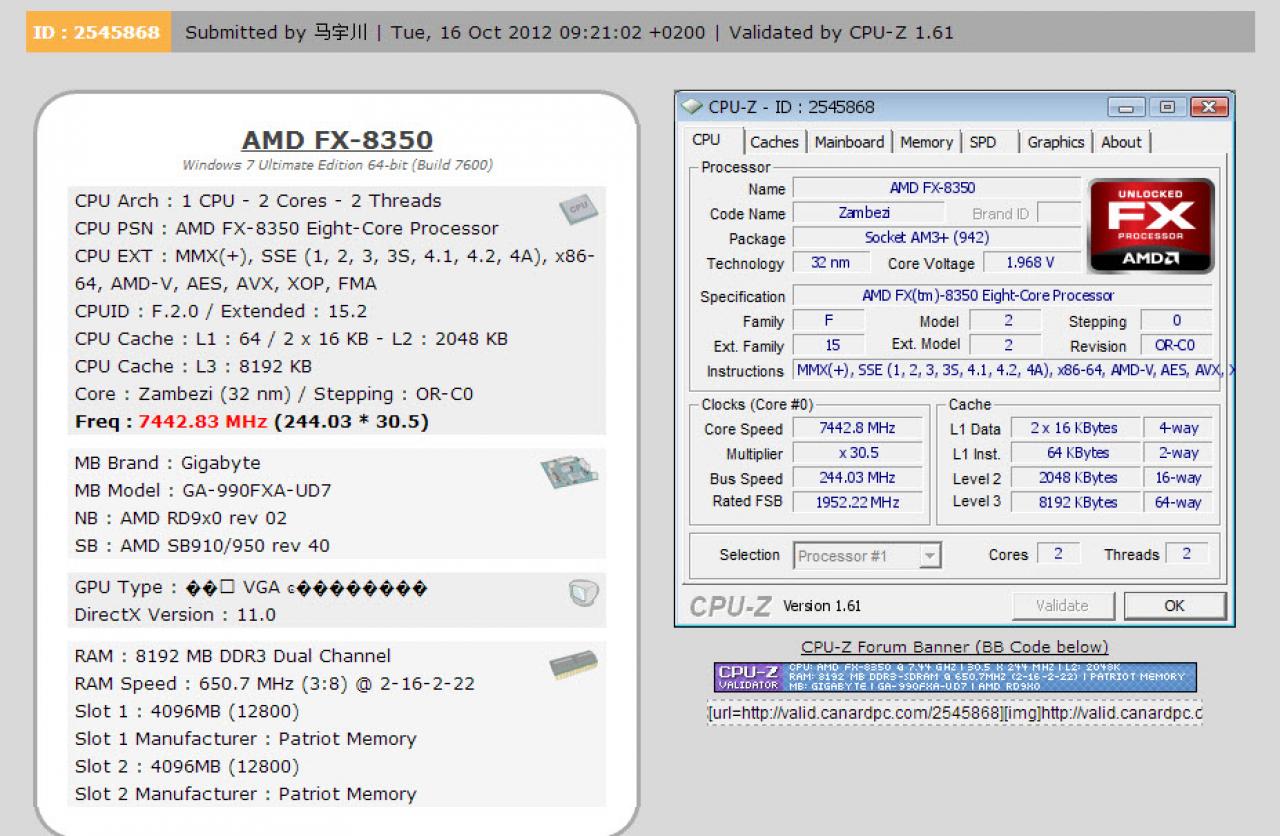The image size is (1280, 836).
Task: Click the Windows 7 Ultimate Edition subtitle
Action: click(x=337, y=165)
